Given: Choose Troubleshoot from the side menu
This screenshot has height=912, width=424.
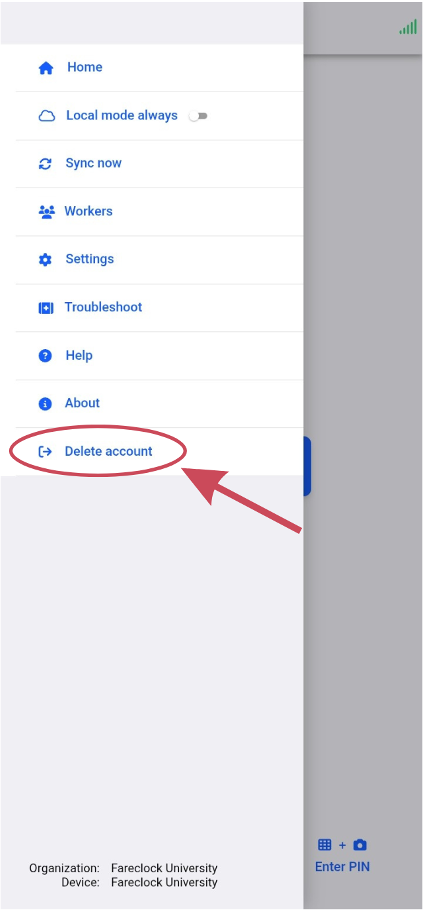Looking at the screenshot, I should [159, 308].
